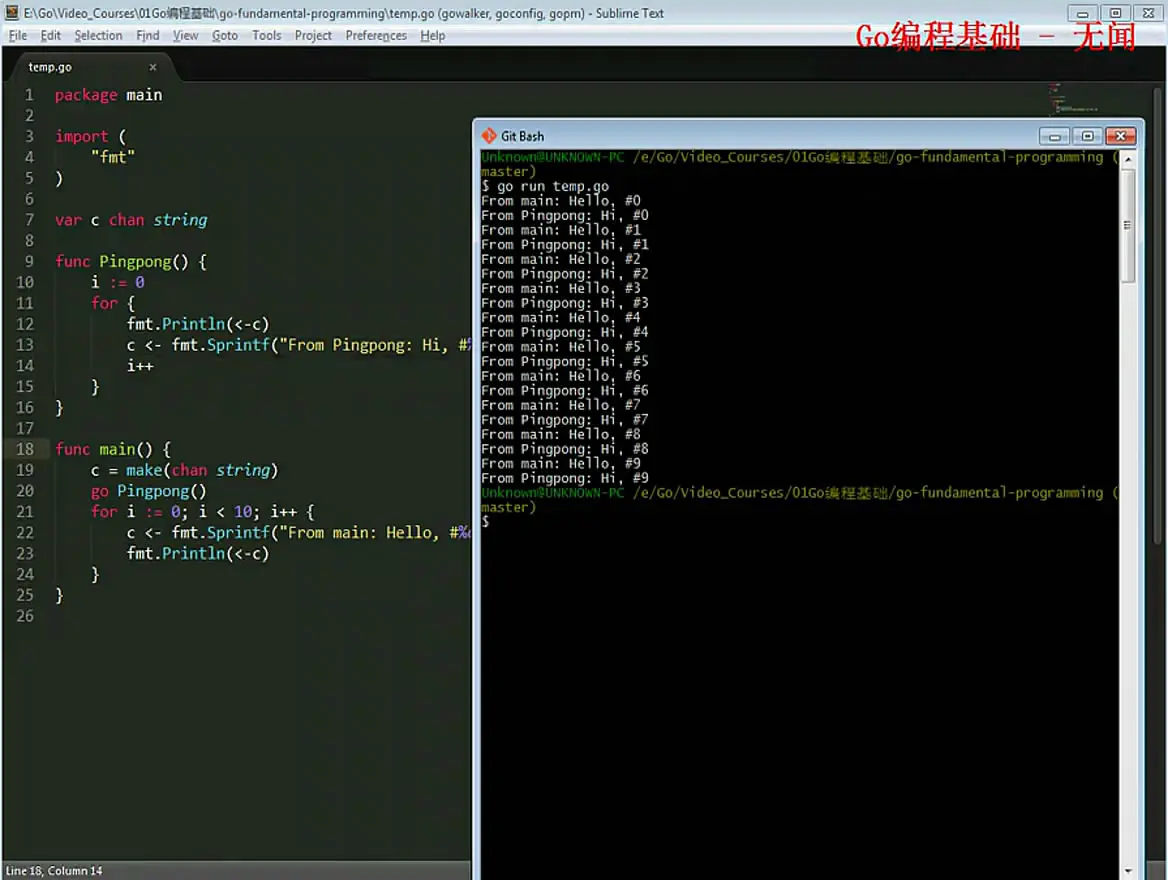
Task: Click 'go Pingpong()' code line
Action: click(x=148, y=491)
